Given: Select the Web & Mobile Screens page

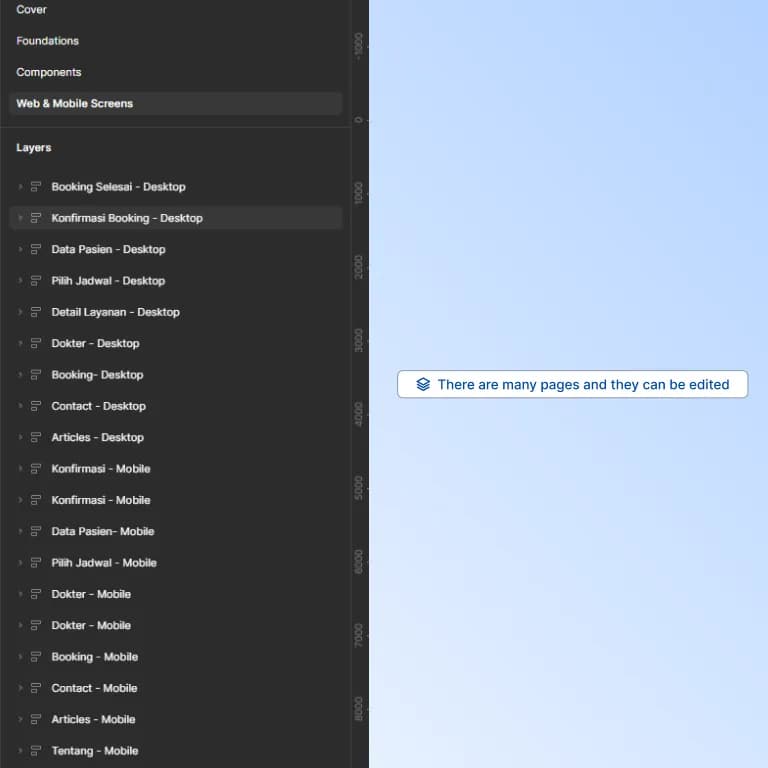Looking at the screenshot, I should pos(175,103).
